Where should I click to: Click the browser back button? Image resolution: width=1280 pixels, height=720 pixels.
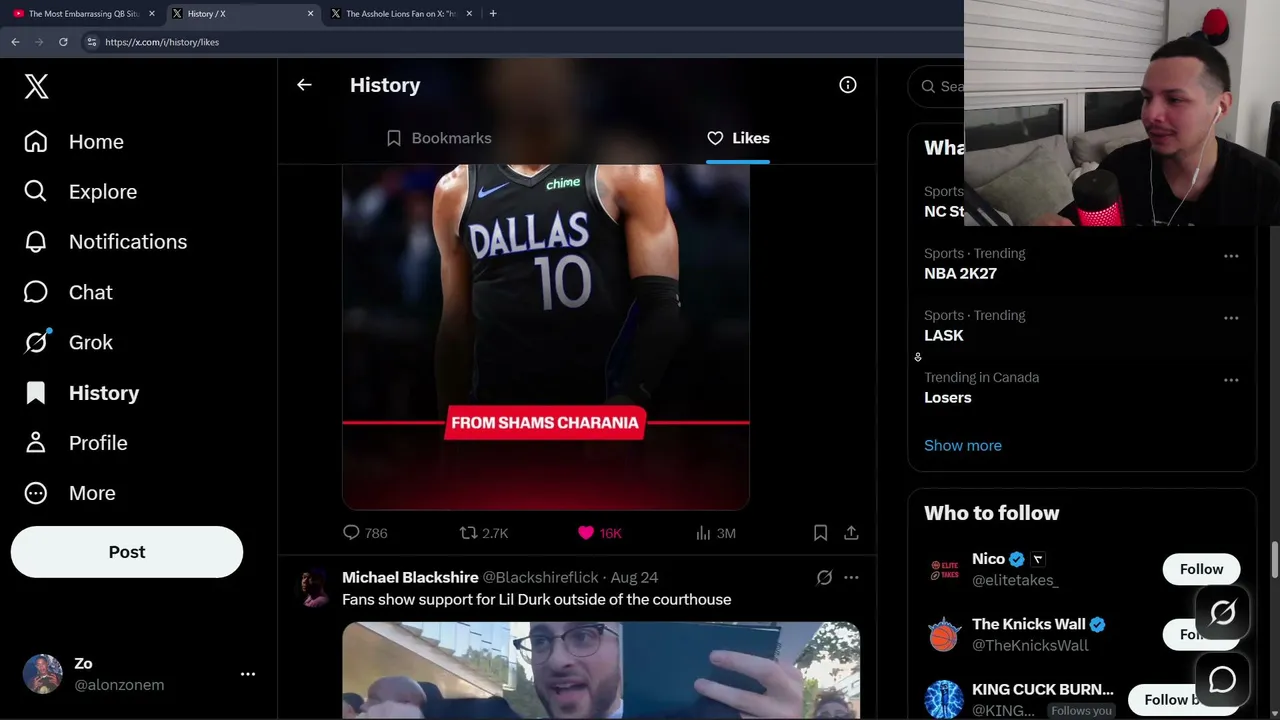pos(15,42)
